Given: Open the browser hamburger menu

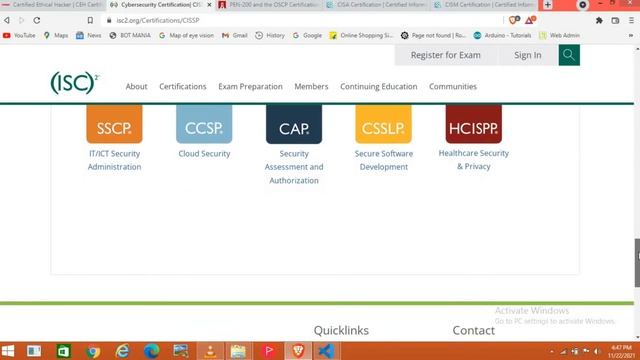Looking at the screenshot, I should tap(631, 20).
